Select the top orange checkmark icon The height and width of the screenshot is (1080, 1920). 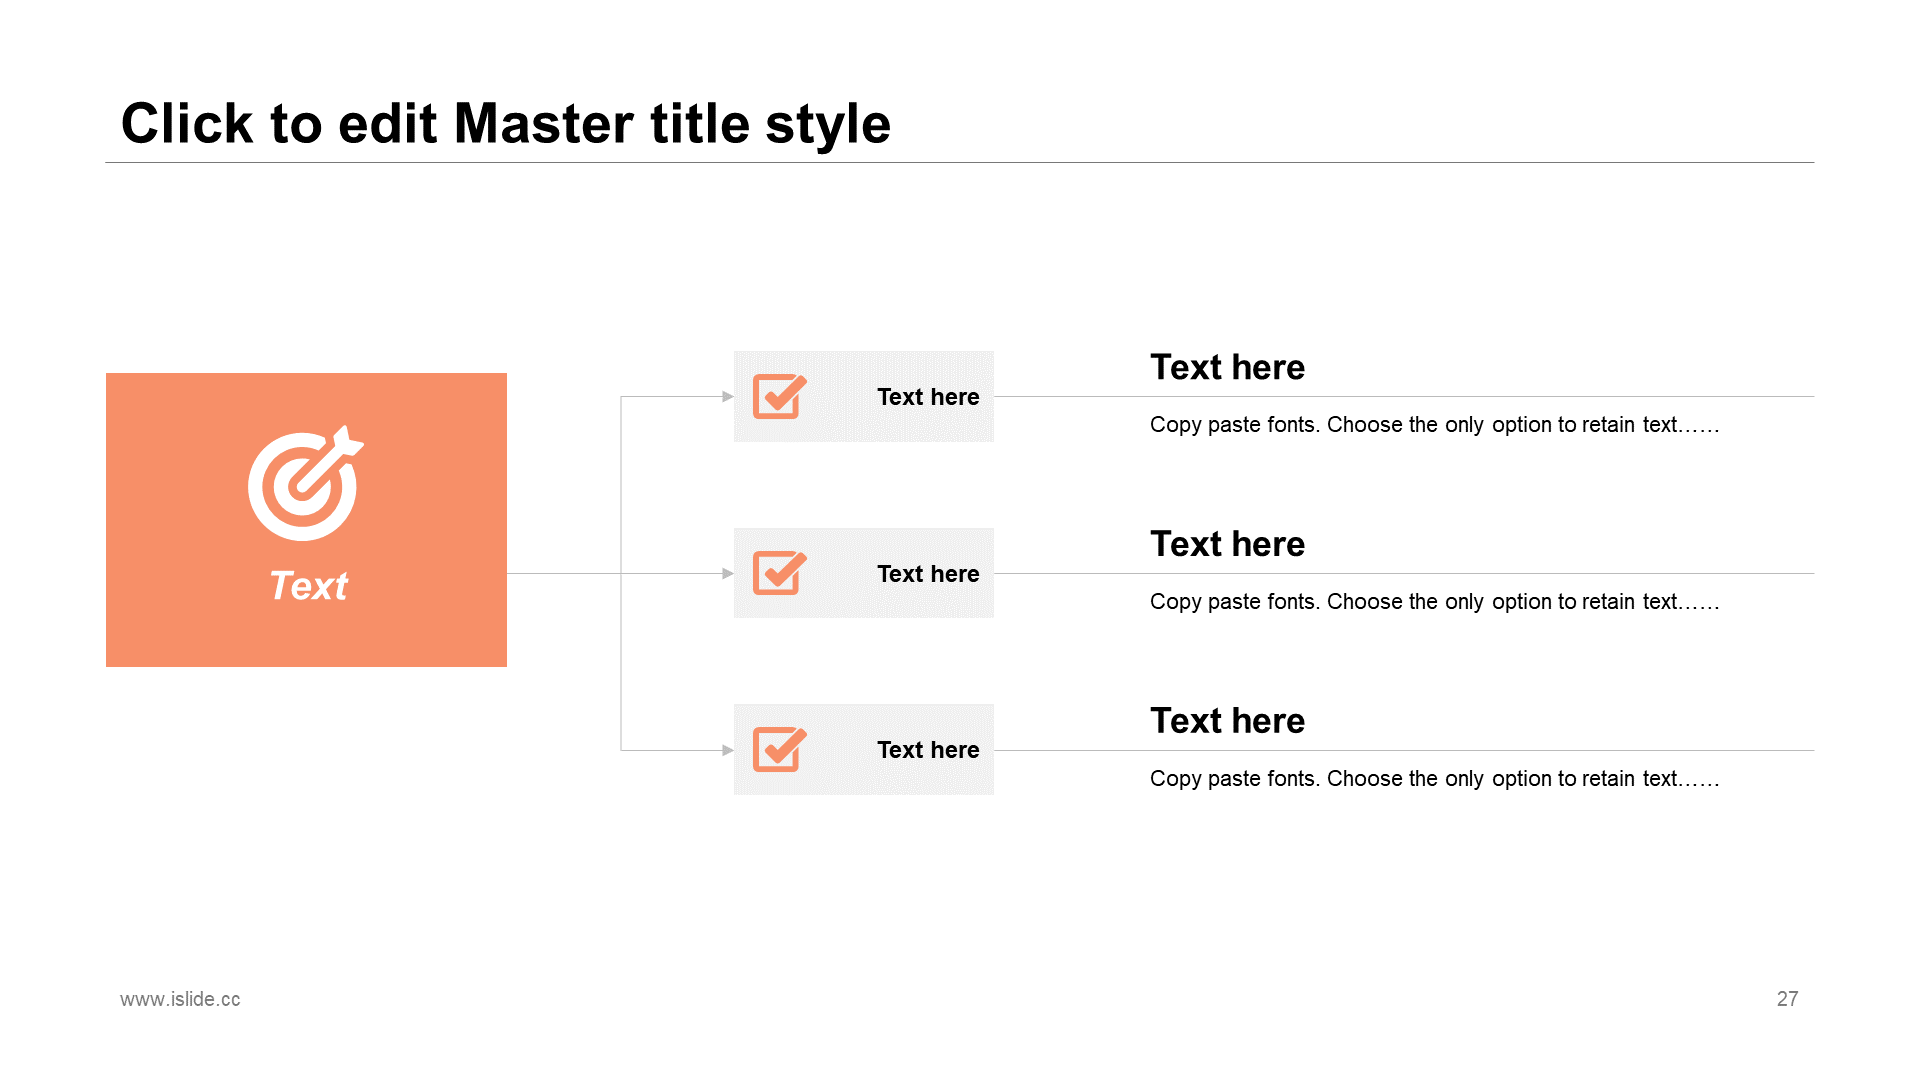[780, 396]
